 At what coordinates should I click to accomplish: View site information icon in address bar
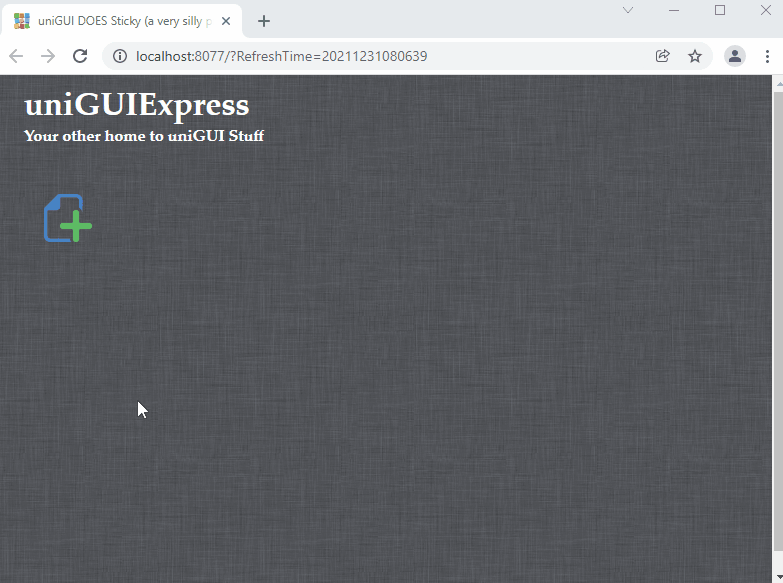tap(120, 56)
